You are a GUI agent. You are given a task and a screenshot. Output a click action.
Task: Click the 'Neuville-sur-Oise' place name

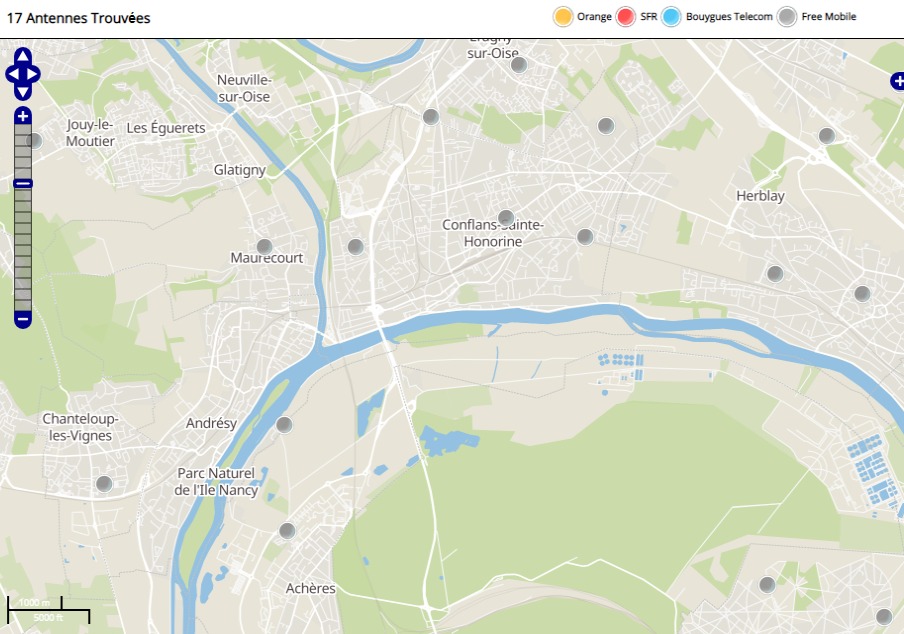pos(244,88)
